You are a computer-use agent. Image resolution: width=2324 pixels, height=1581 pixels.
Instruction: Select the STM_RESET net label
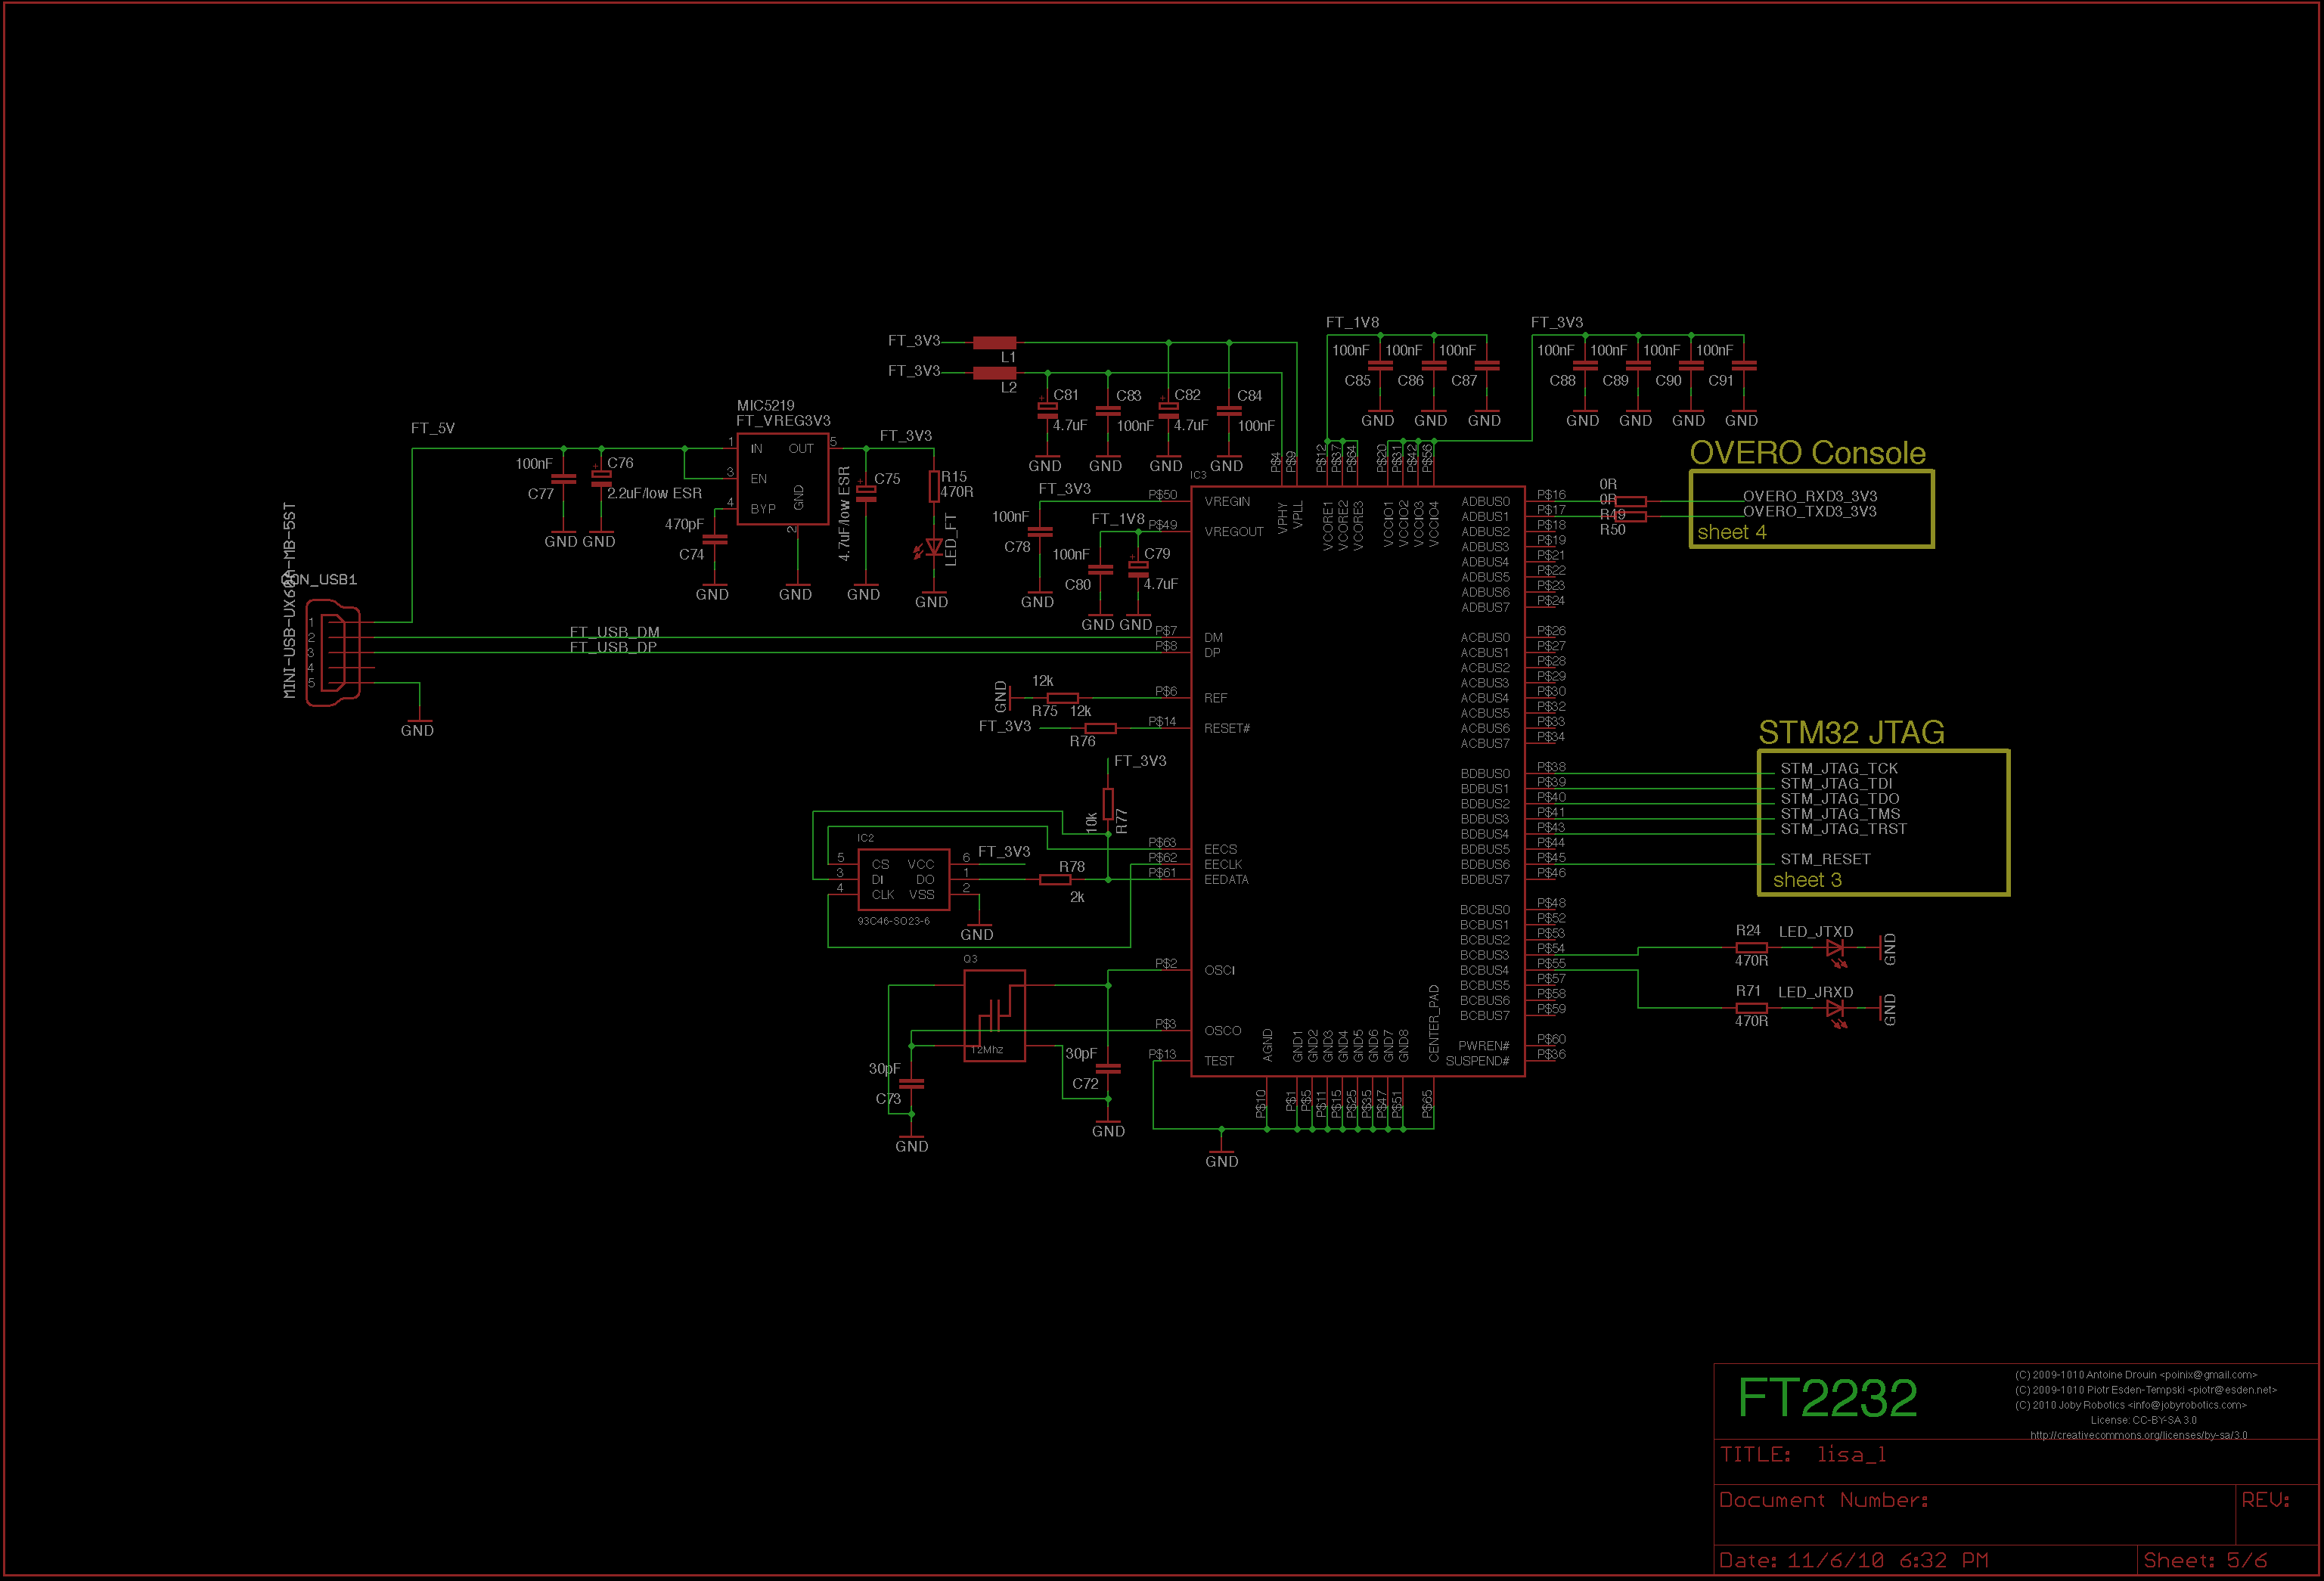[x=1825, y=859]
